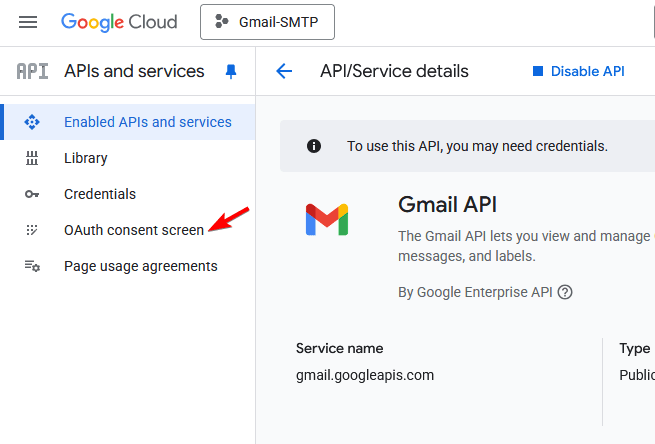Click the API logo icon

pyautogui.click(x=32, y=71)
